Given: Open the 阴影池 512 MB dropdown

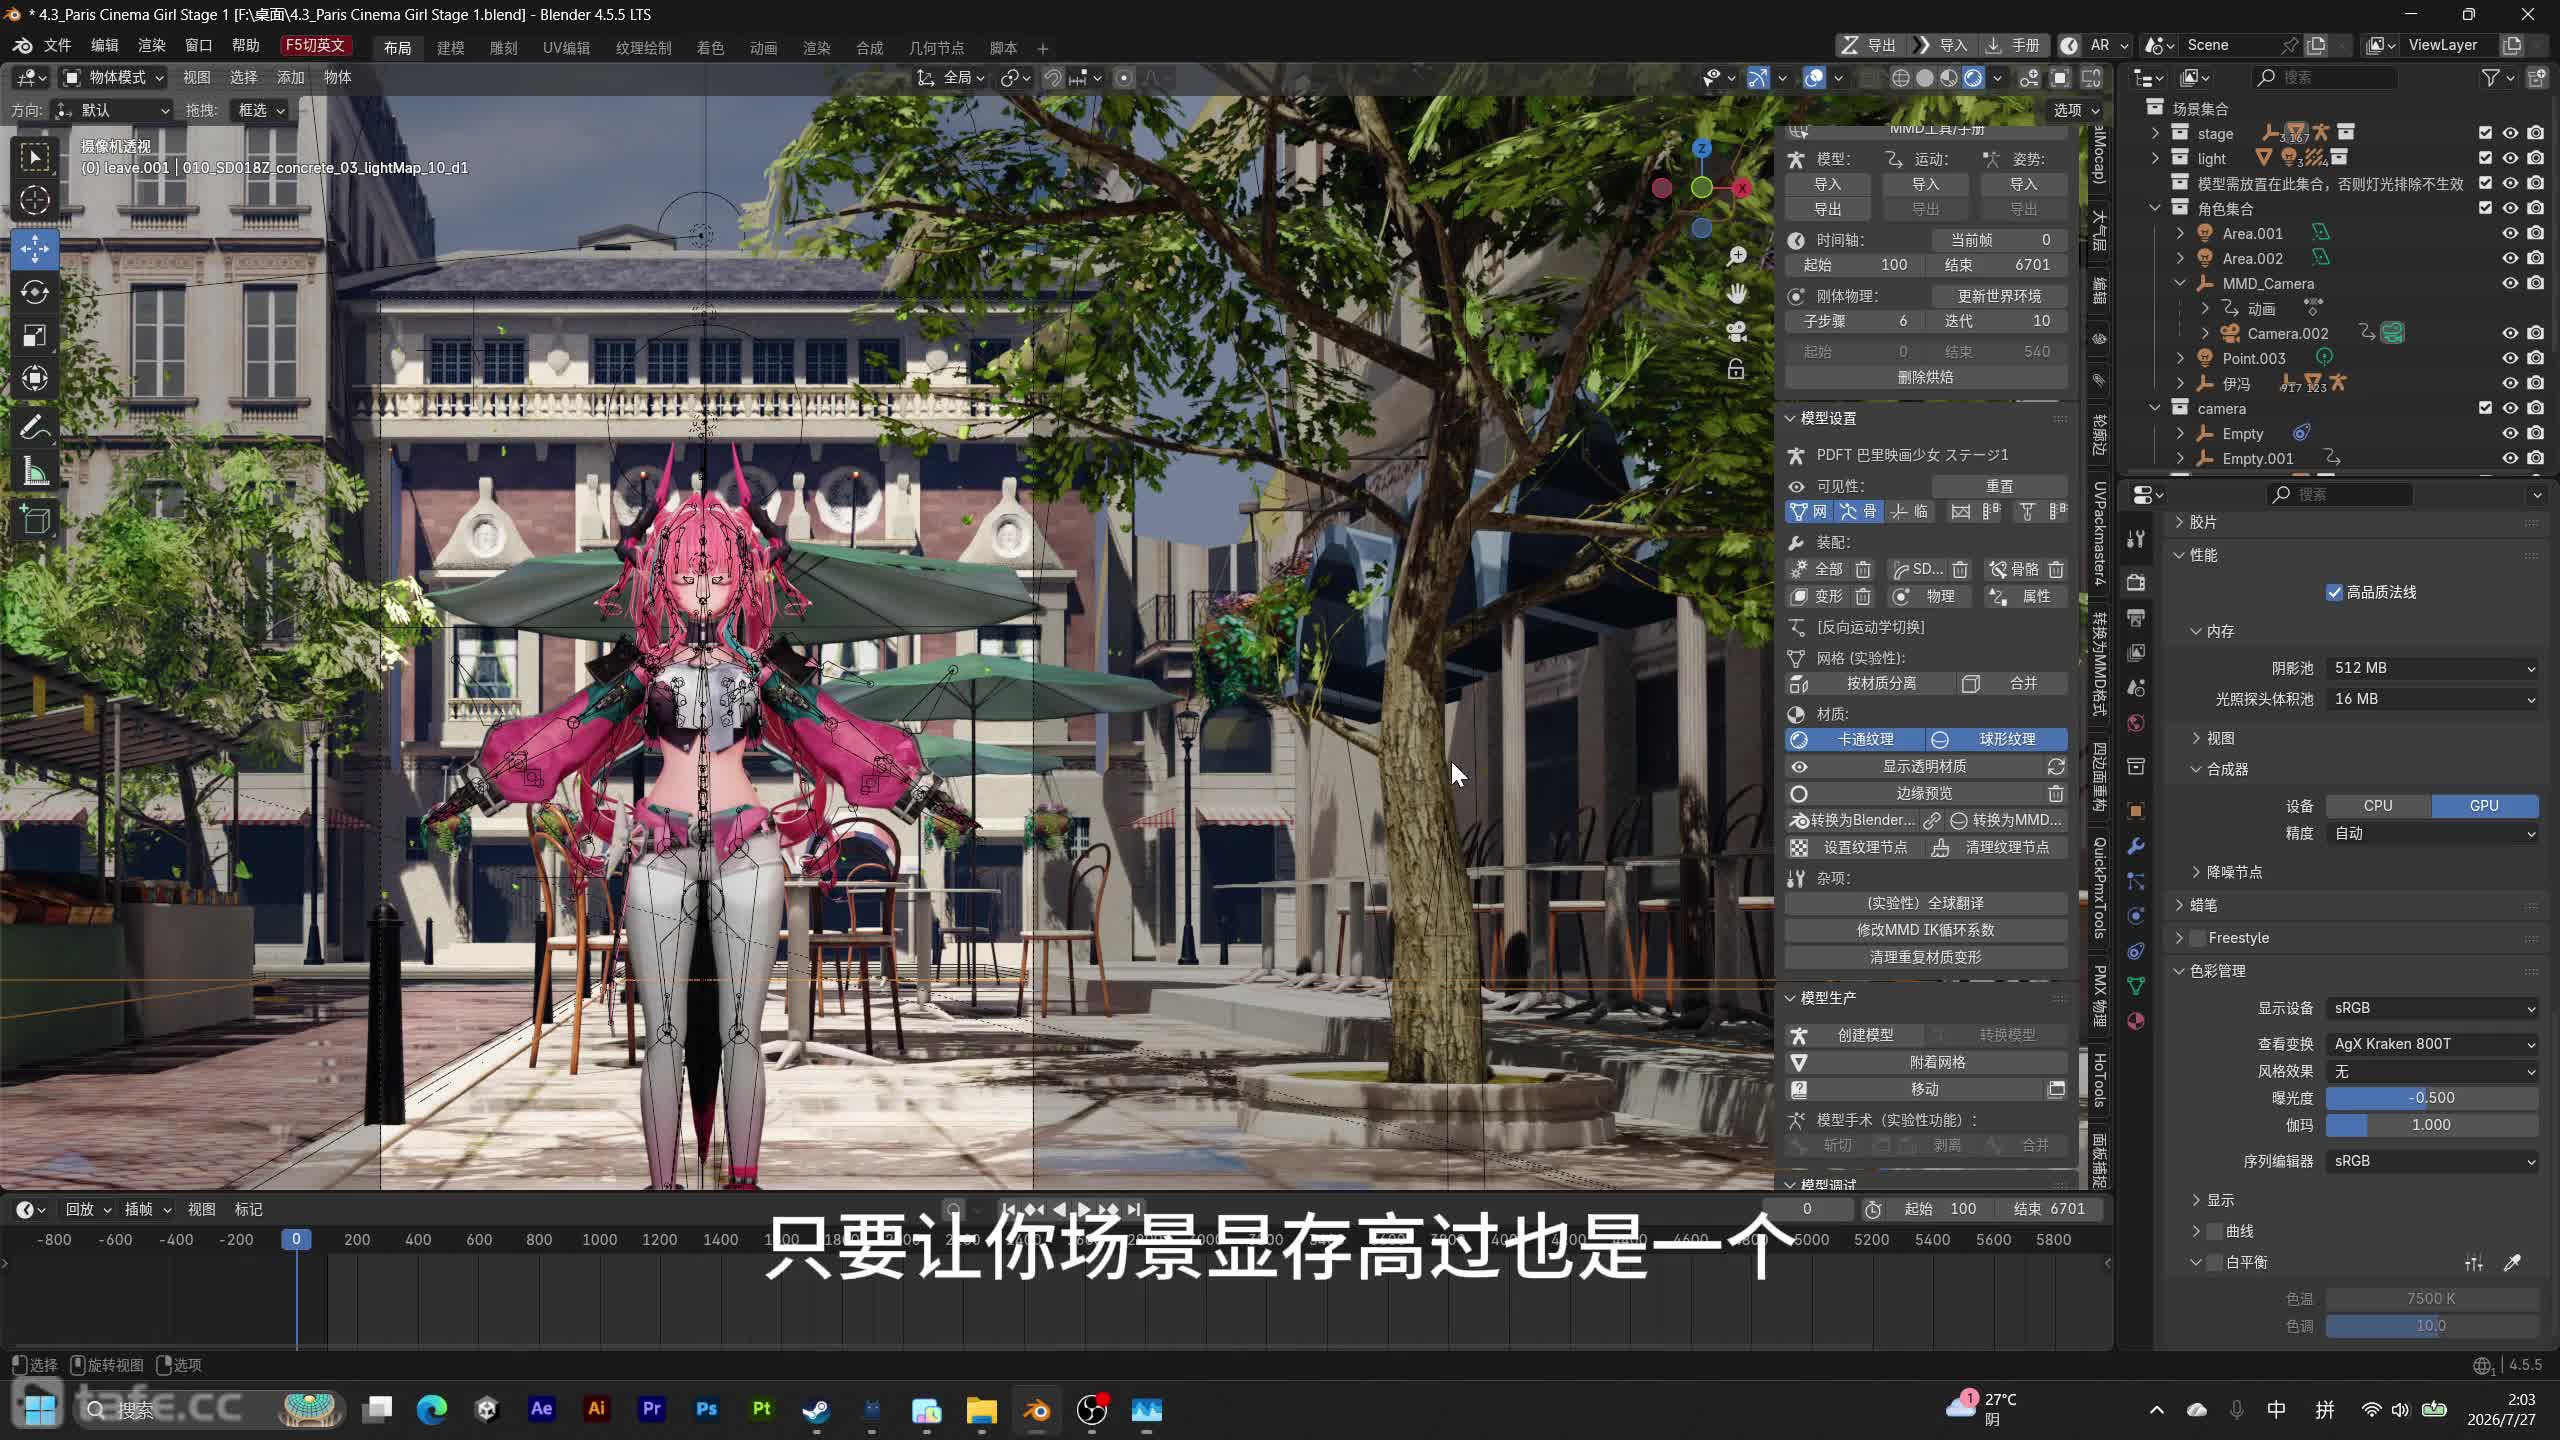Looking at the screenshot, I should click(2432, 668).
